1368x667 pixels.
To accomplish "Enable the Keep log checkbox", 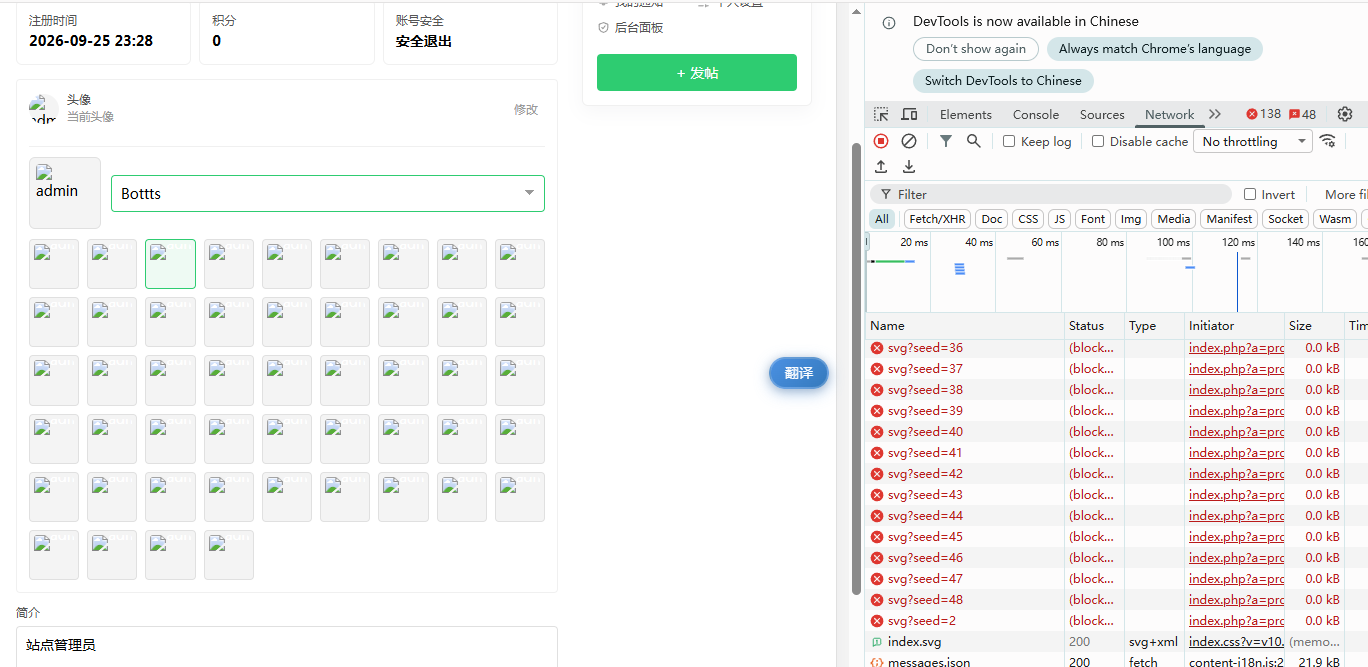I will 1009,142.
